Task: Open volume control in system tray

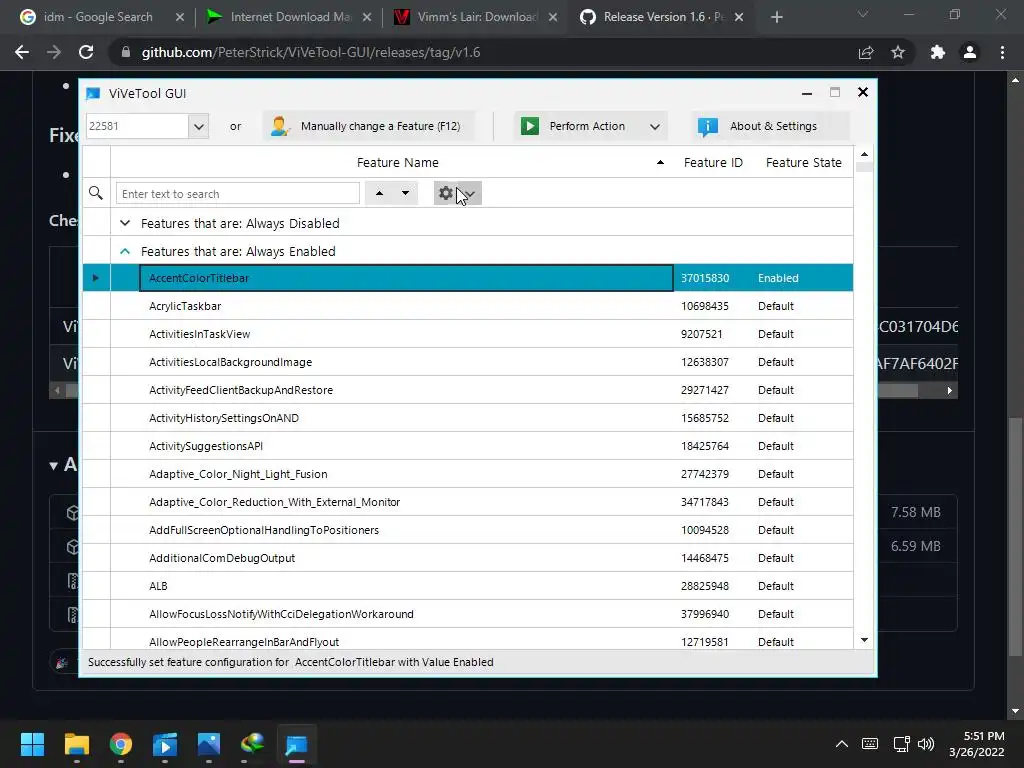Action: (x=926, y=744)
